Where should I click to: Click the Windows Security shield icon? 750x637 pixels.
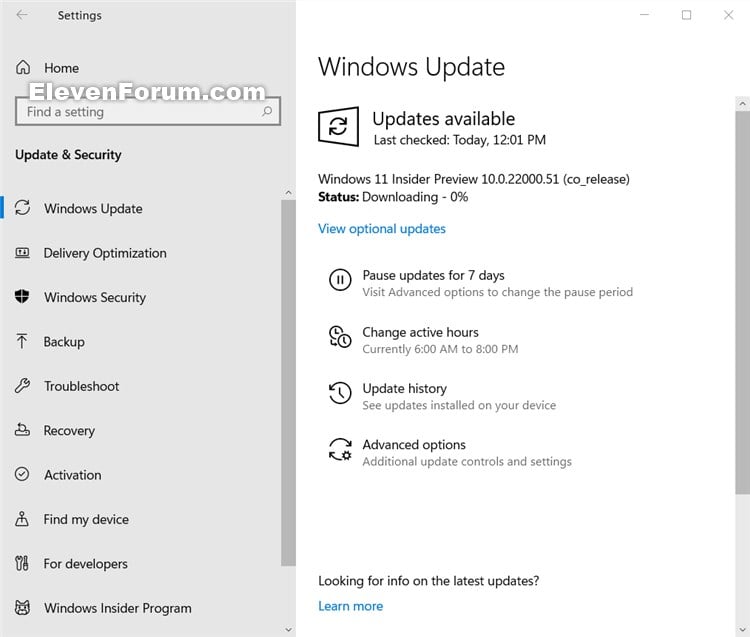[x=22, y=297]
